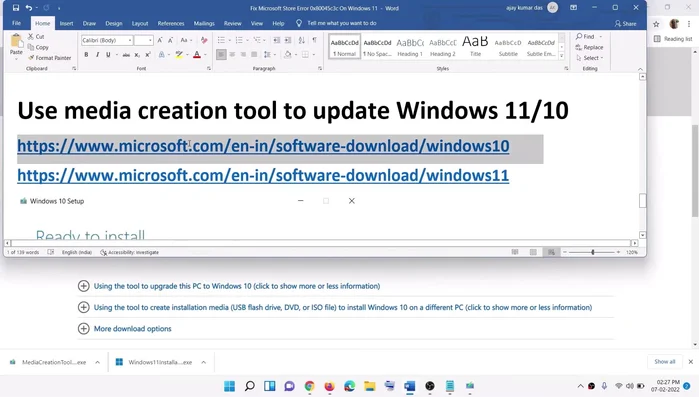Click the Copy command in Clipboard group
Image resolution: width=699 pixels, height=397 pixels.
[x=38, y=47]
